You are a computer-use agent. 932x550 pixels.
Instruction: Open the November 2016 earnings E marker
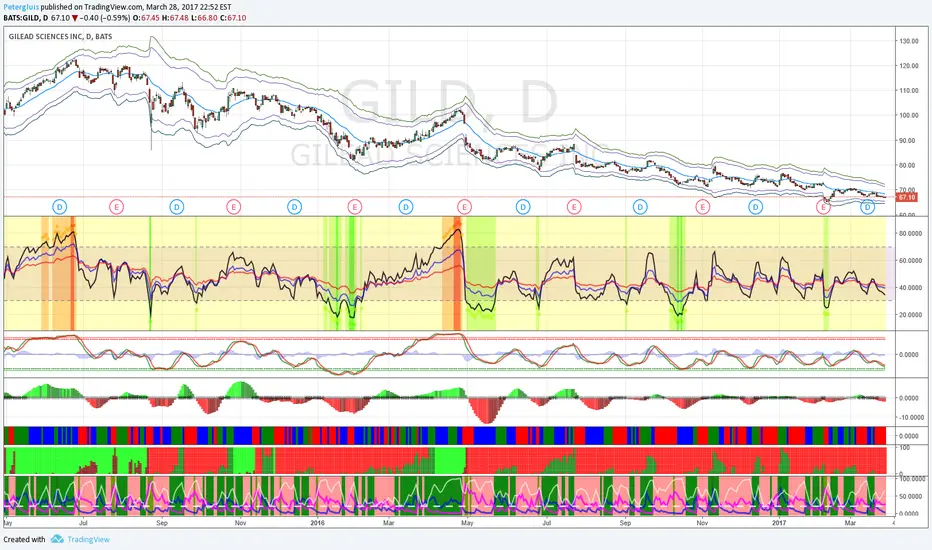703,207
